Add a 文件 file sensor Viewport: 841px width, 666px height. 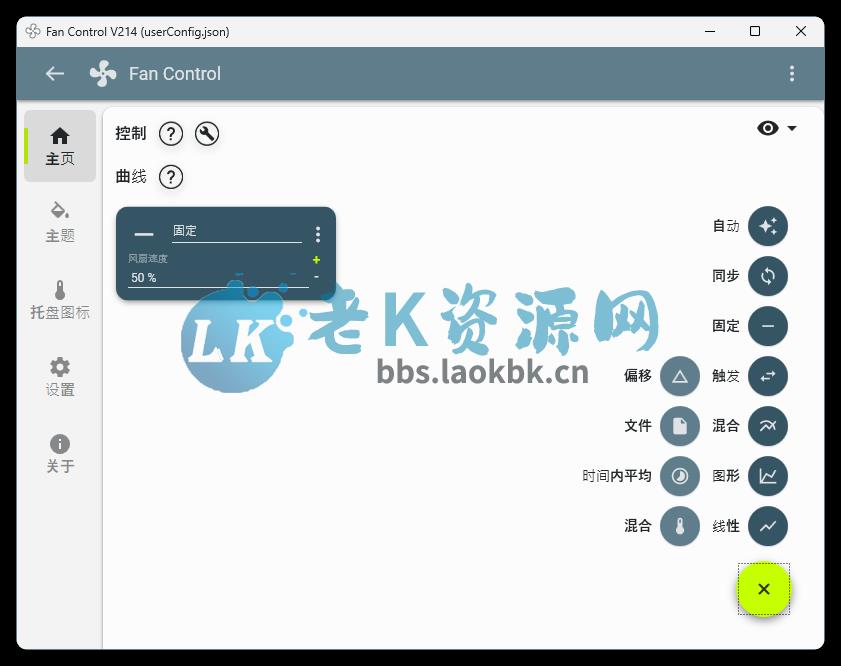pos(680,426)
